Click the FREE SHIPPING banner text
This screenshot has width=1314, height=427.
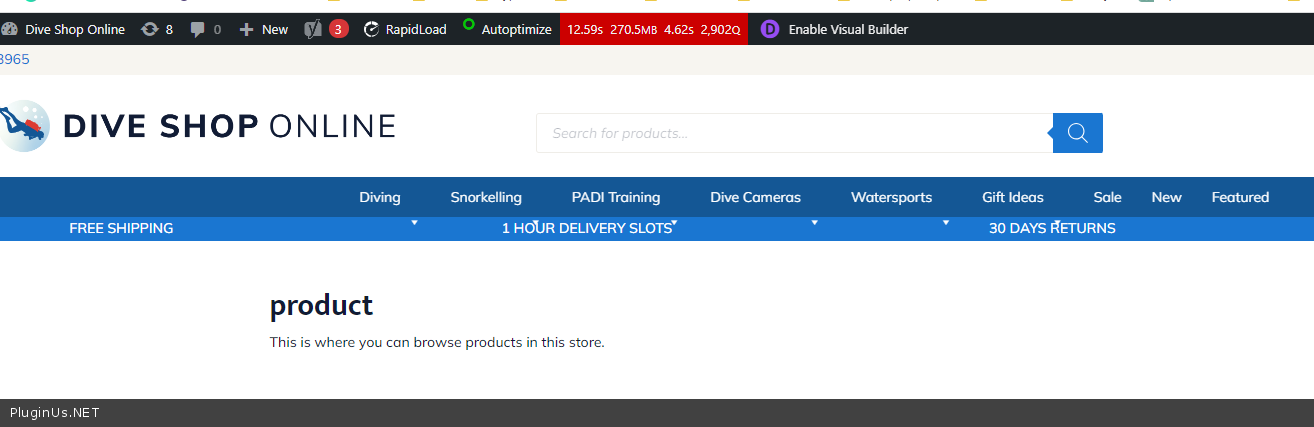121,228
